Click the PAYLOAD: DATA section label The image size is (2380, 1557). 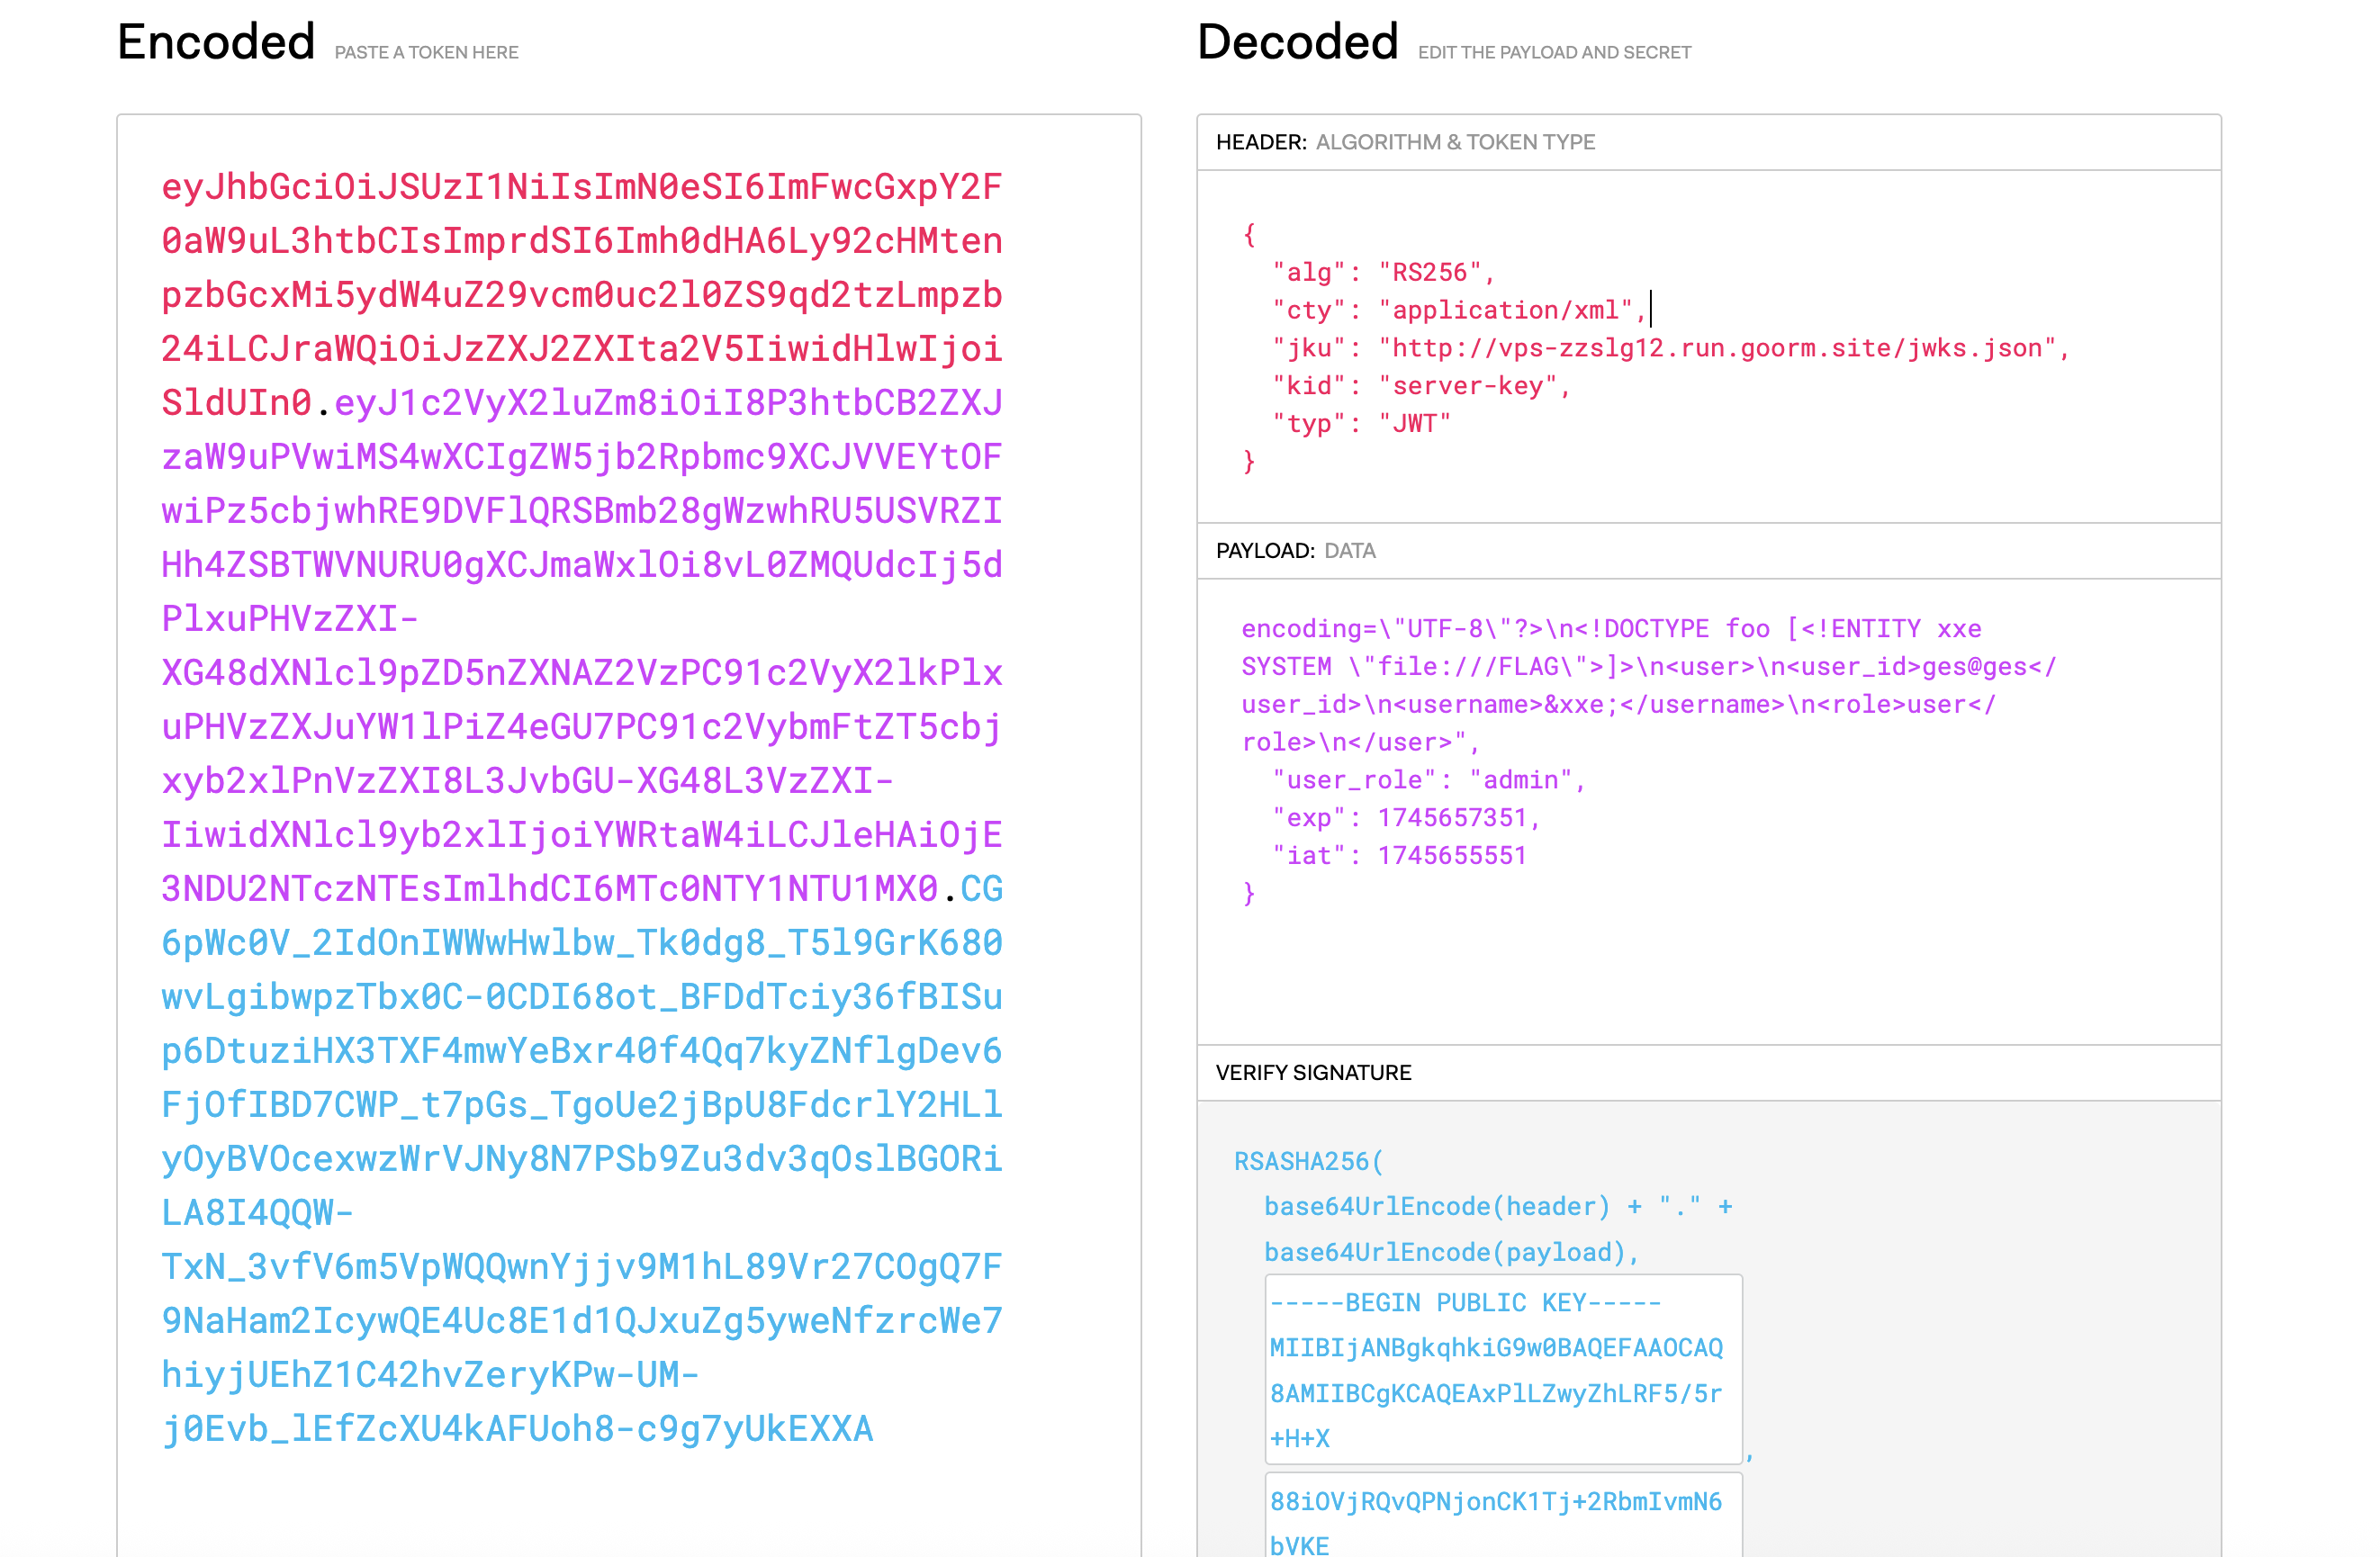(1295, 551)
